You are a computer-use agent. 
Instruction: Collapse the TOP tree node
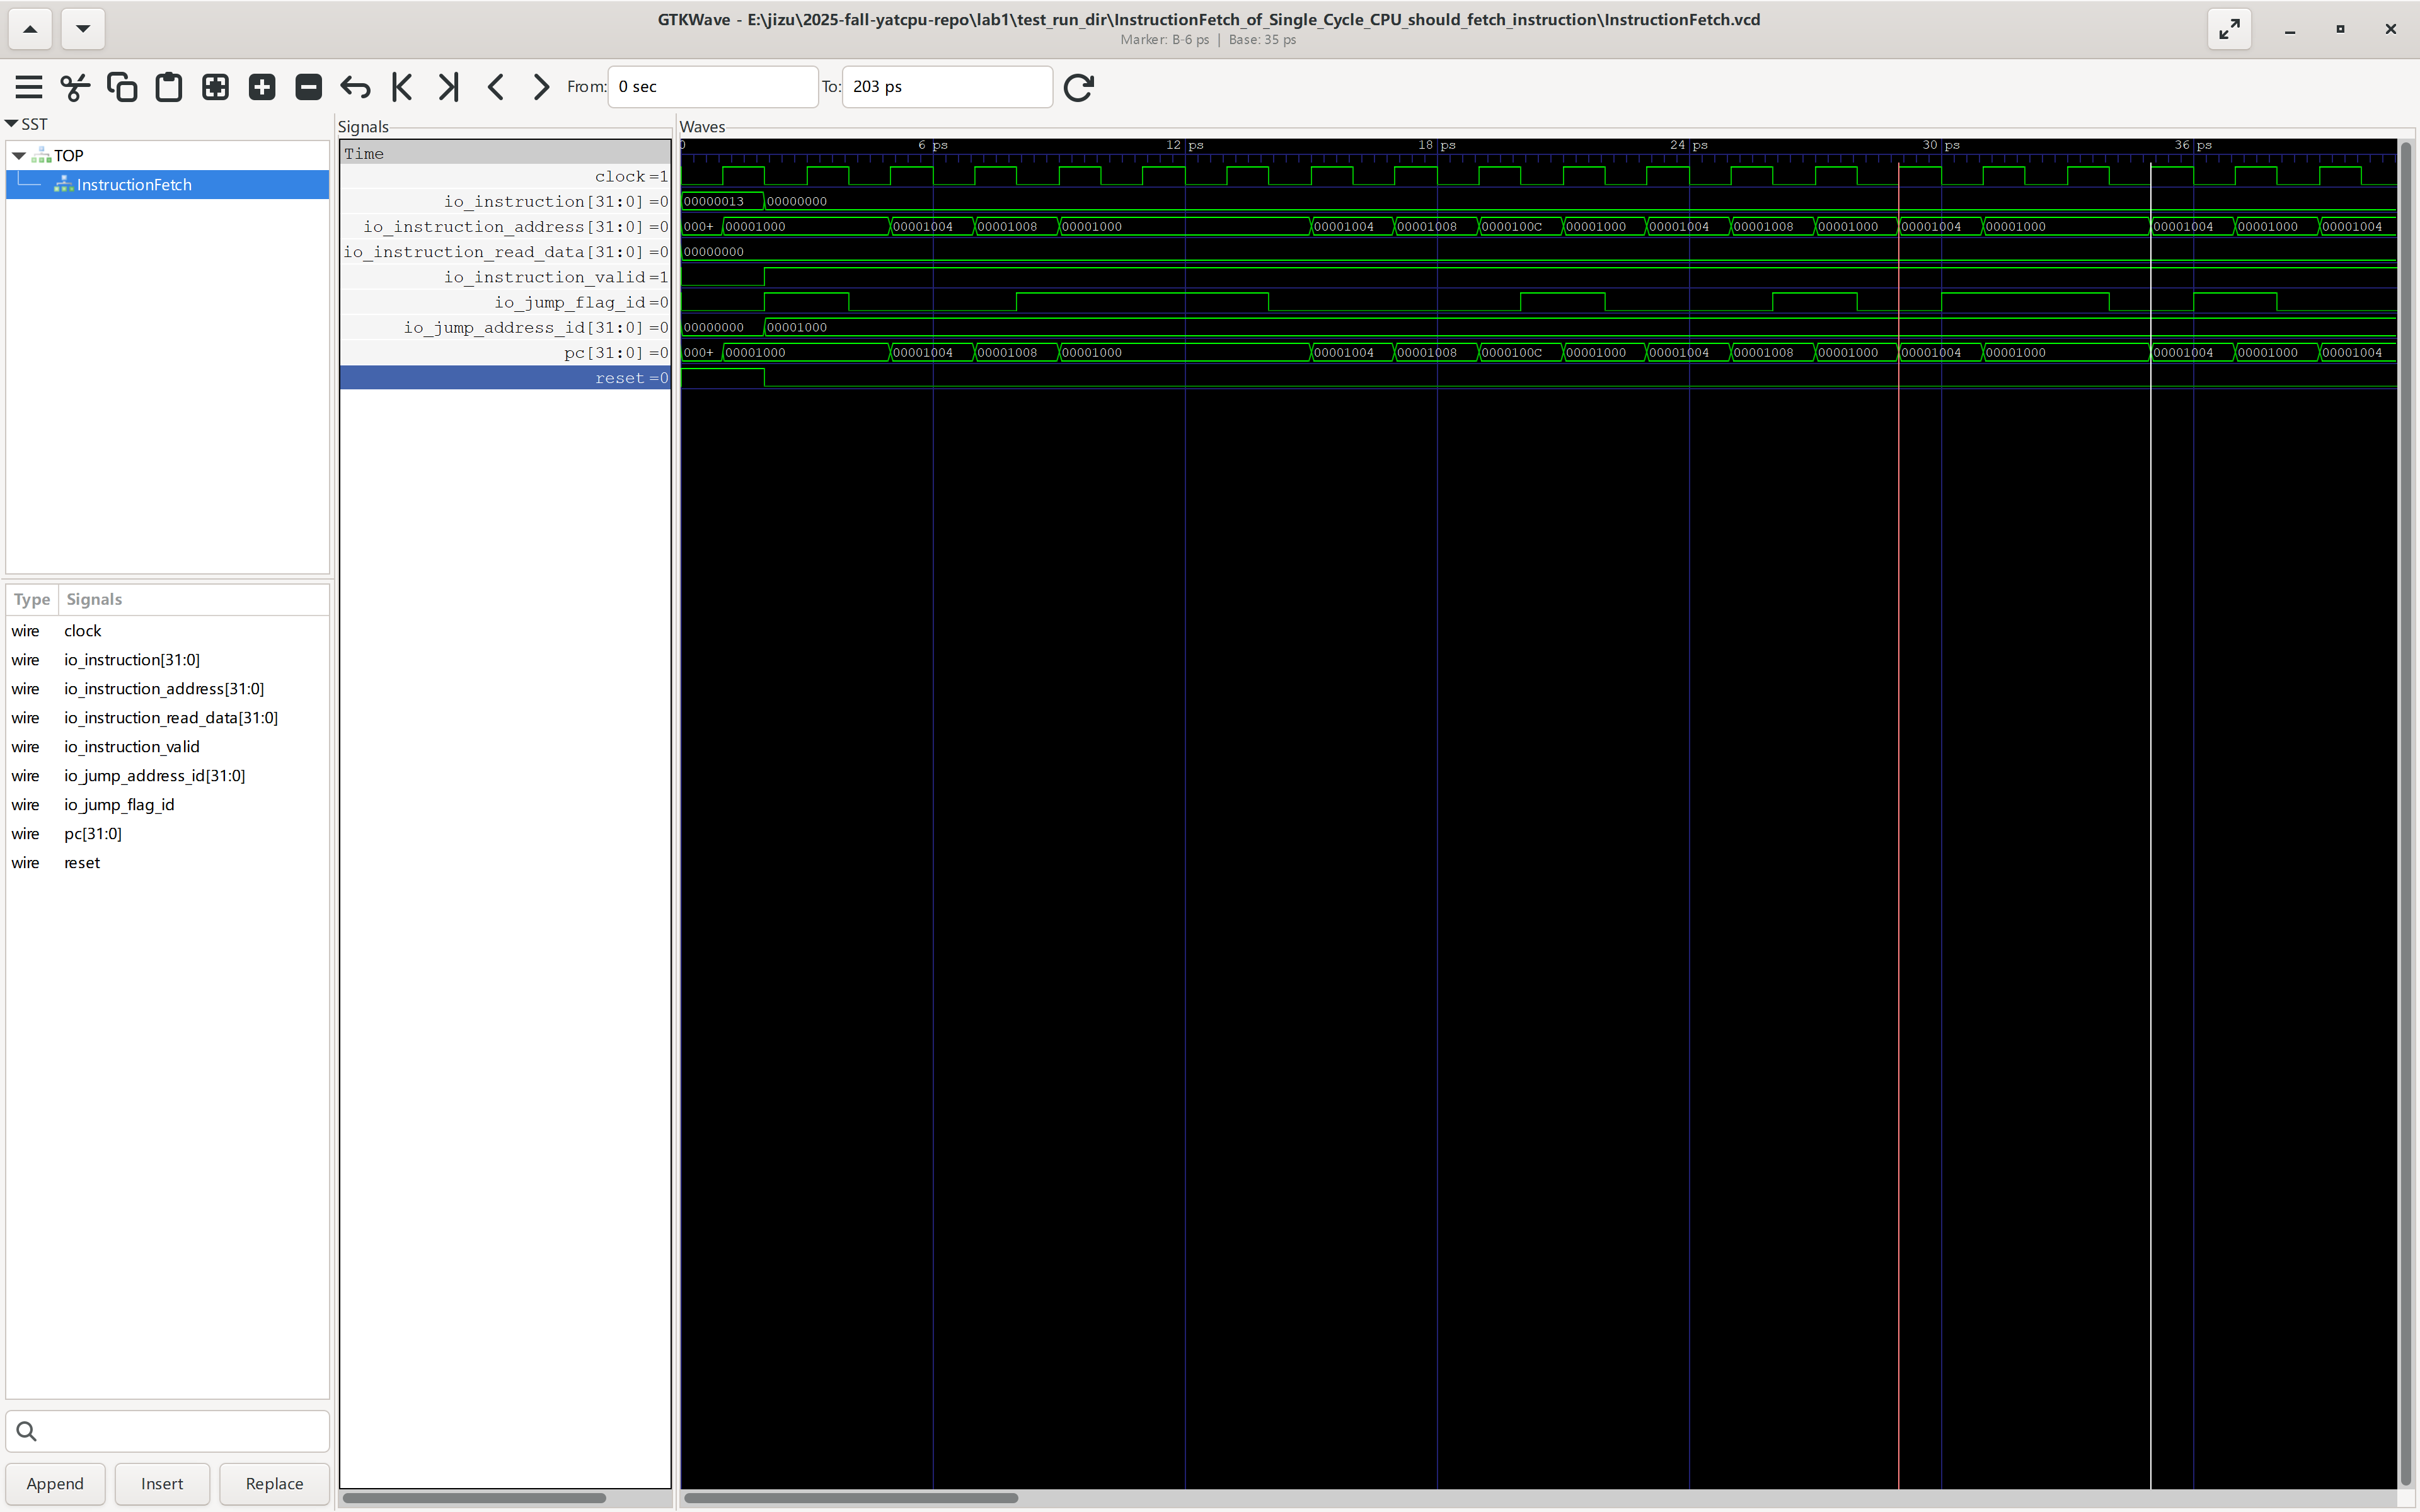[19, 155]
